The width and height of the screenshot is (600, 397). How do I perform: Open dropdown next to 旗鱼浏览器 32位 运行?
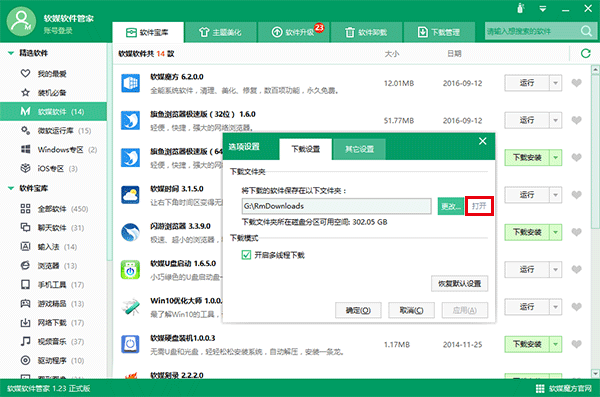click(x=555, y=120)
